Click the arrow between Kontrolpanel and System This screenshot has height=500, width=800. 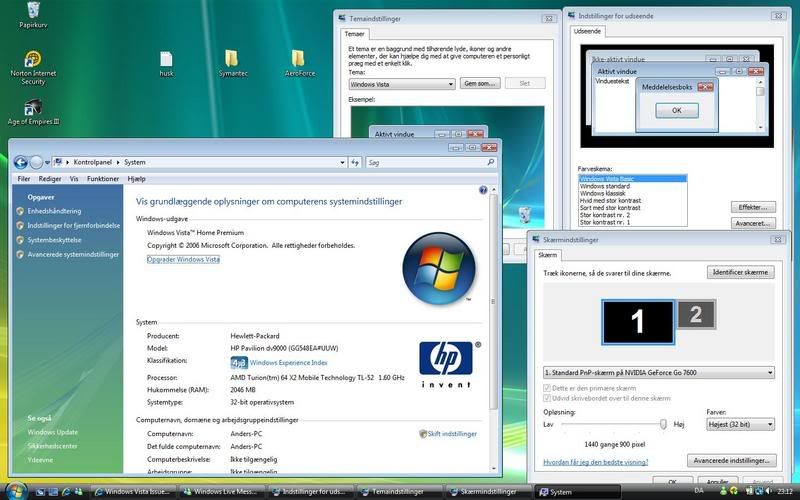tap(118, 162)
